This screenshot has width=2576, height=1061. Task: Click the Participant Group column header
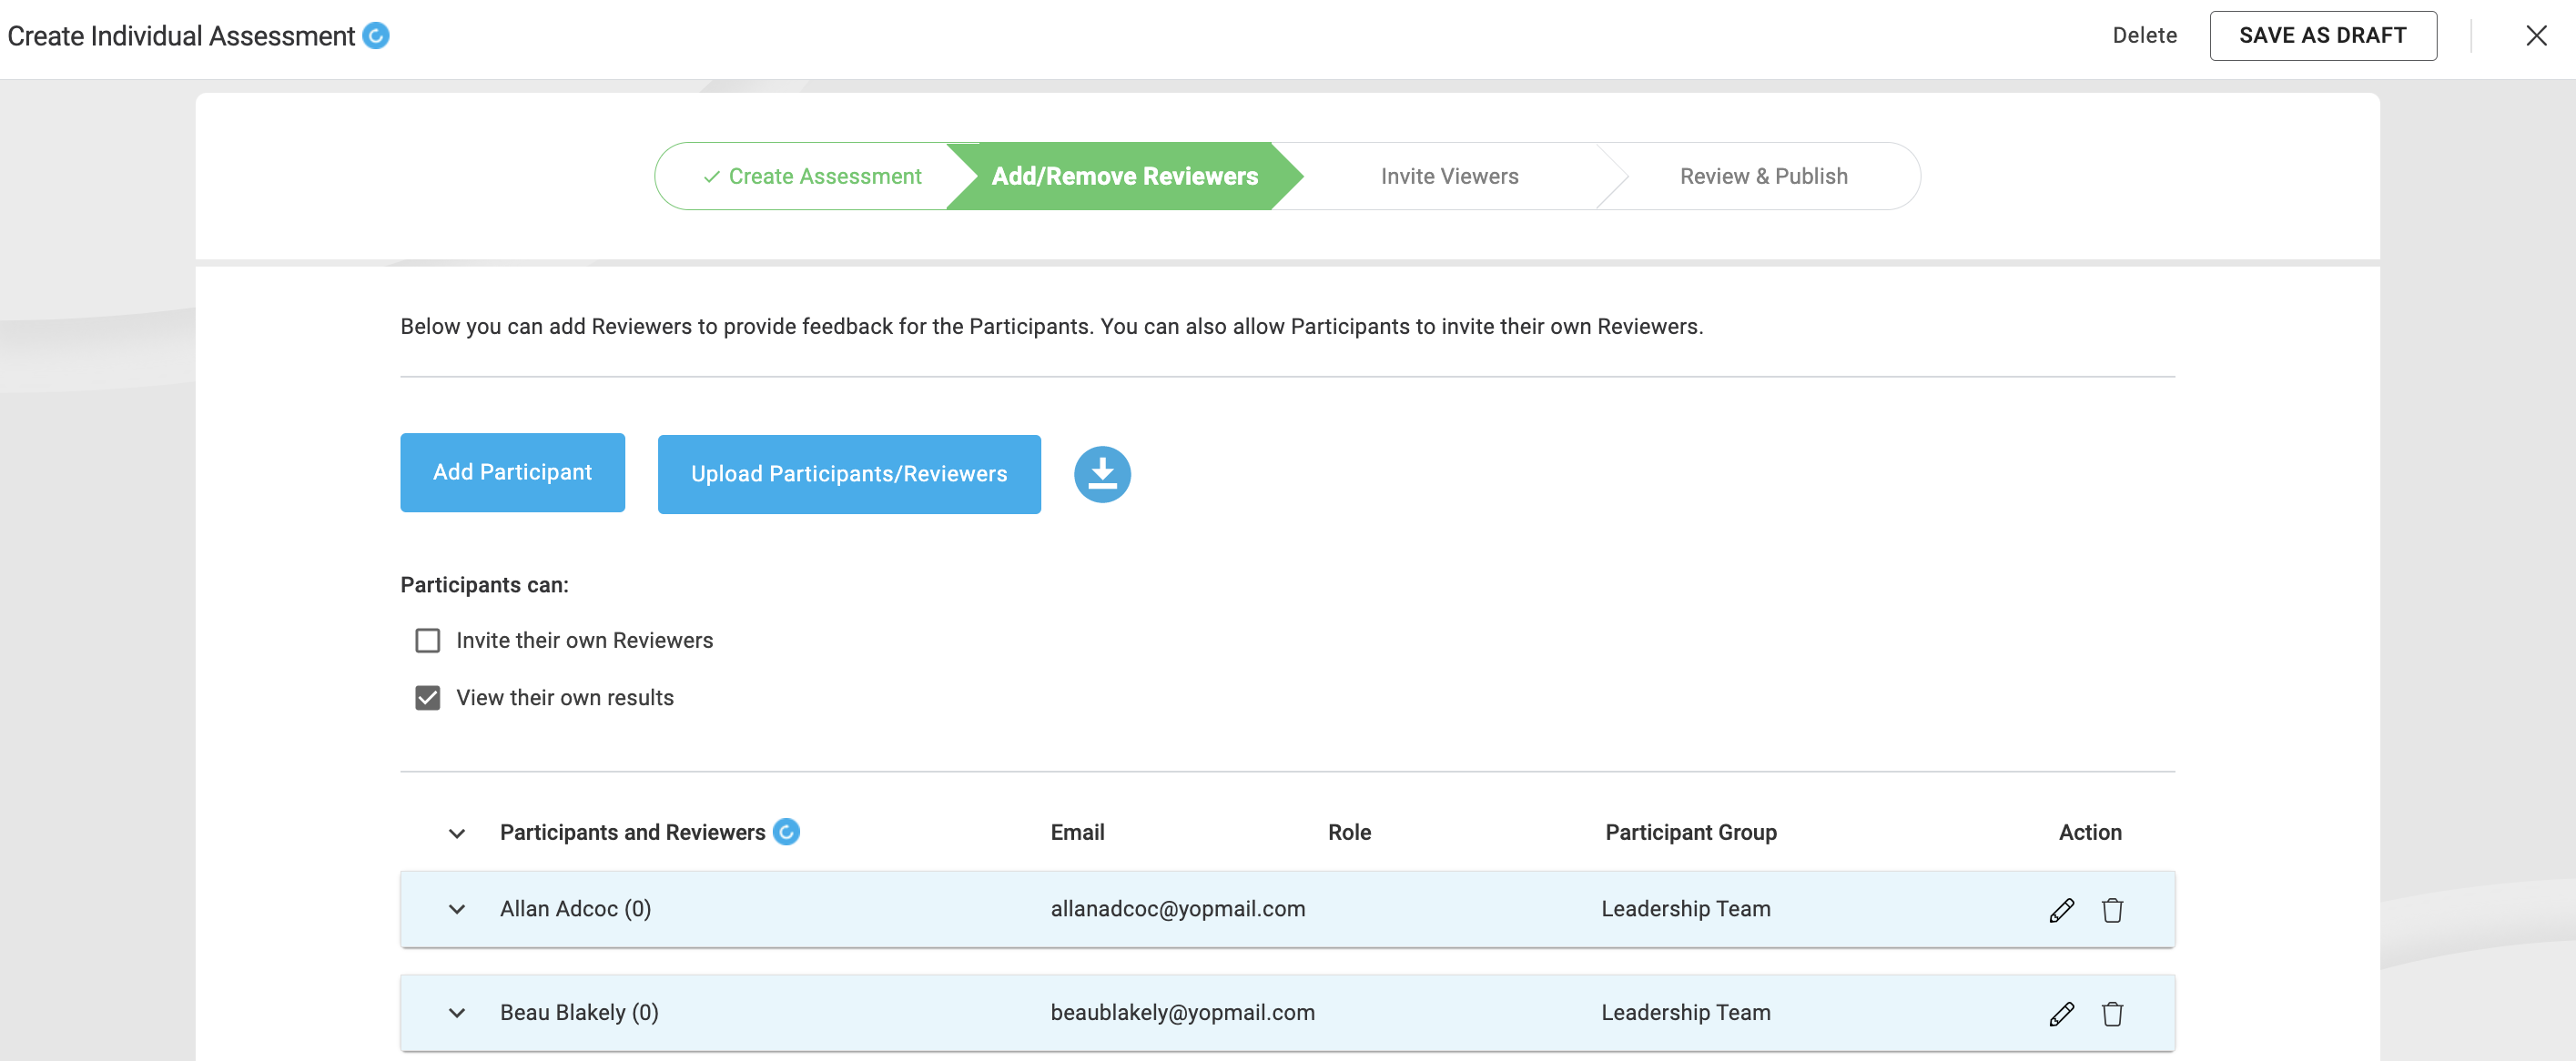coord(1690,832)
